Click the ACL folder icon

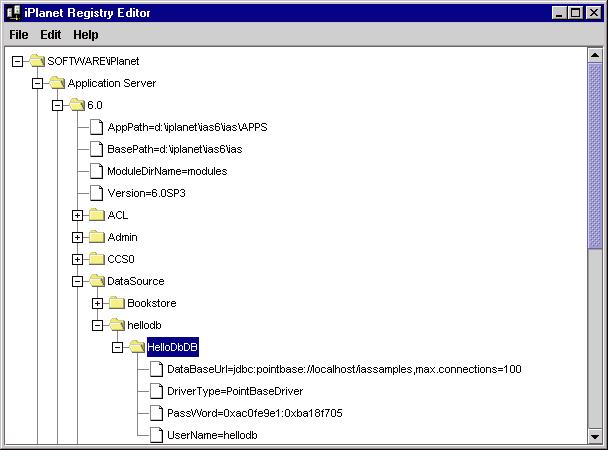(97, 215)
